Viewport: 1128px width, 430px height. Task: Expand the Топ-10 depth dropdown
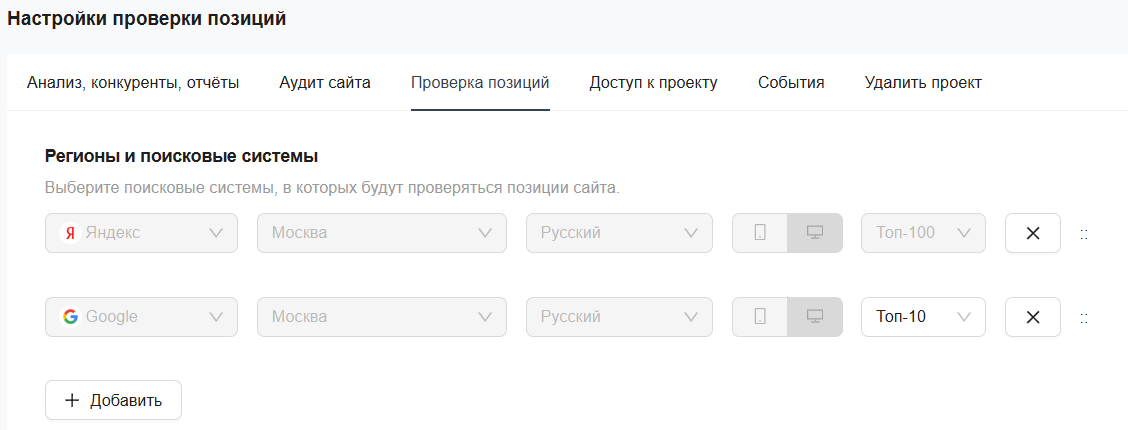[922, 317]
